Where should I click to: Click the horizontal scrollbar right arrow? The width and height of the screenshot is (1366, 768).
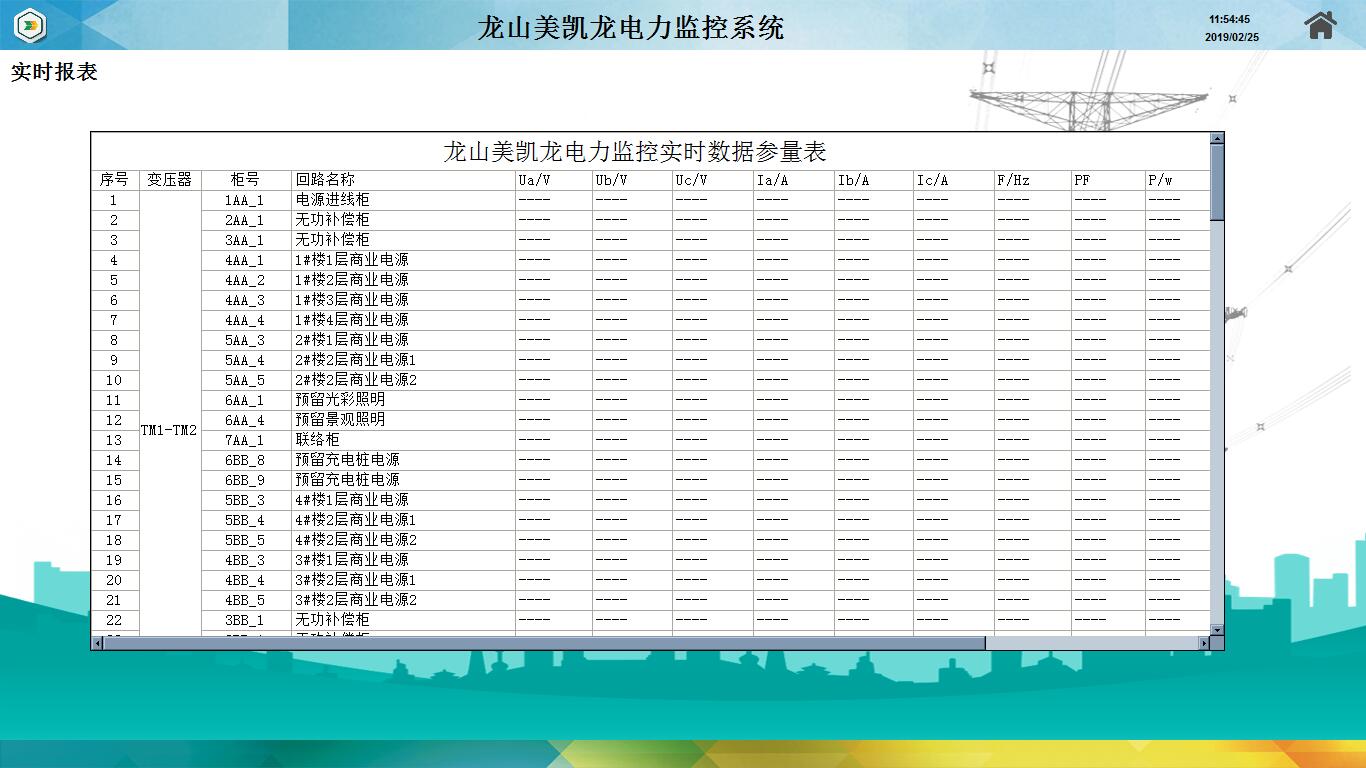1204,643
